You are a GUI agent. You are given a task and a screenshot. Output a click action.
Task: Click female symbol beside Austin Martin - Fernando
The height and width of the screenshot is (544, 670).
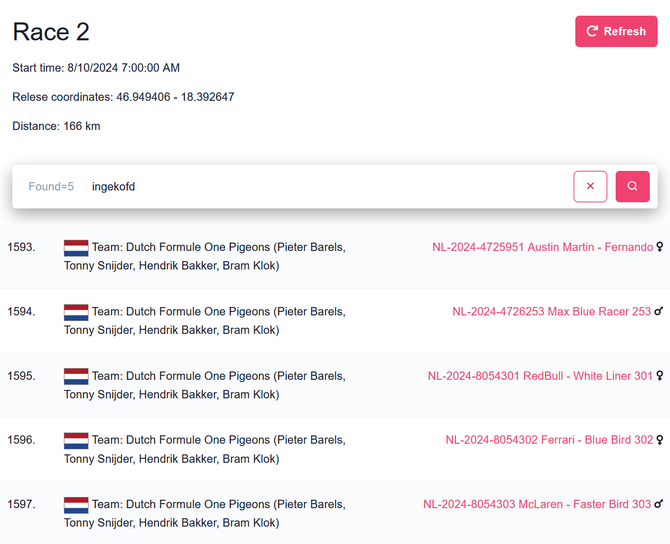point(660,247)
